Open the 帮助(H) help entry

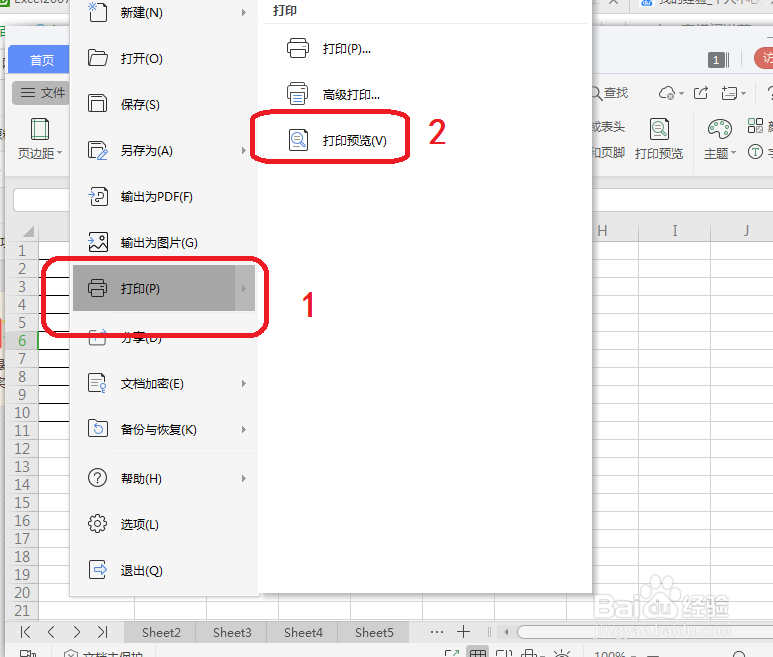tap(163, 479)
